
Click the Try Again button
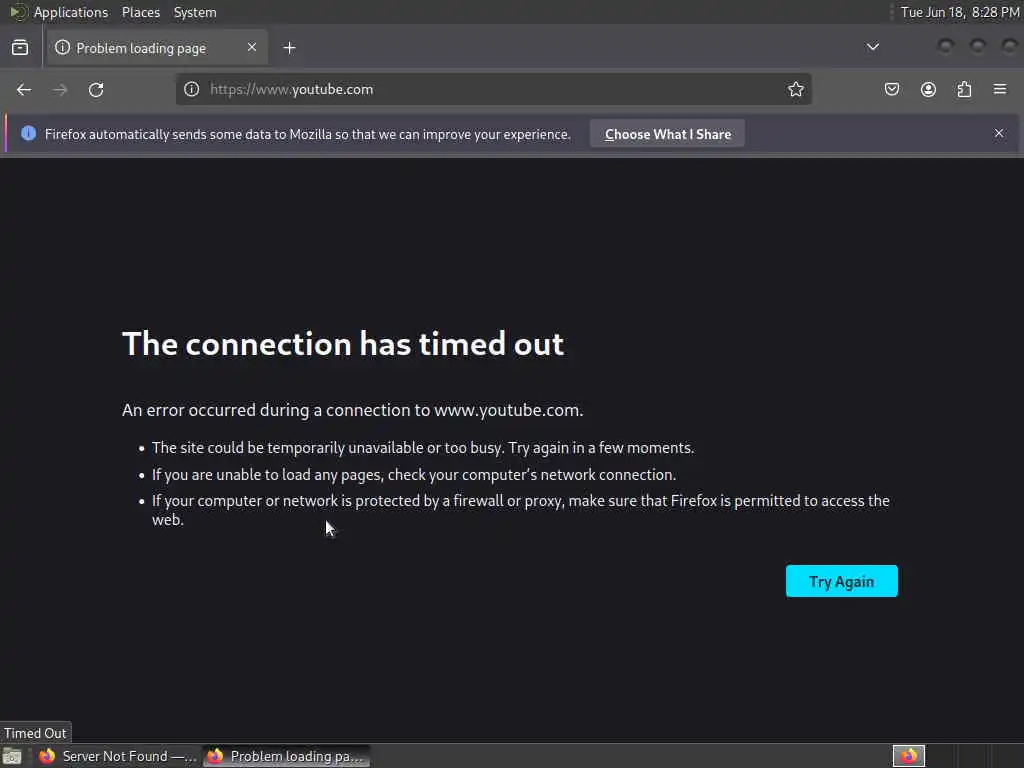point(841,581)
